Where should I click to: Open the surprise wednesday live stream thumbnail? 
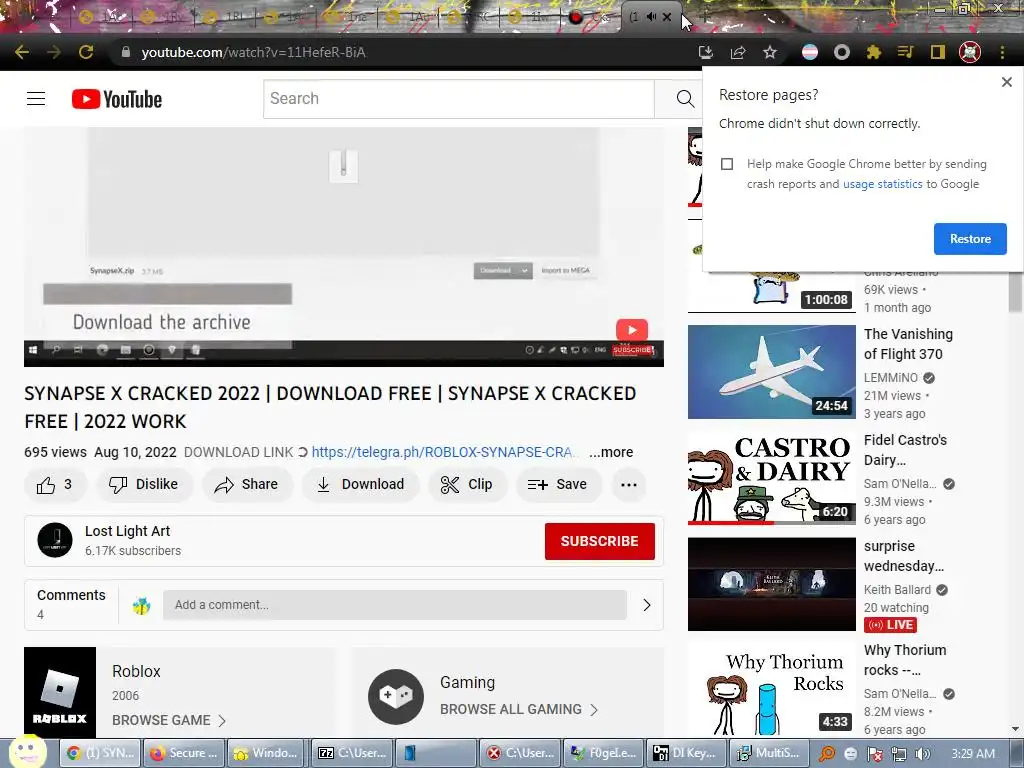pyautogui.click(x=771, y=584)
